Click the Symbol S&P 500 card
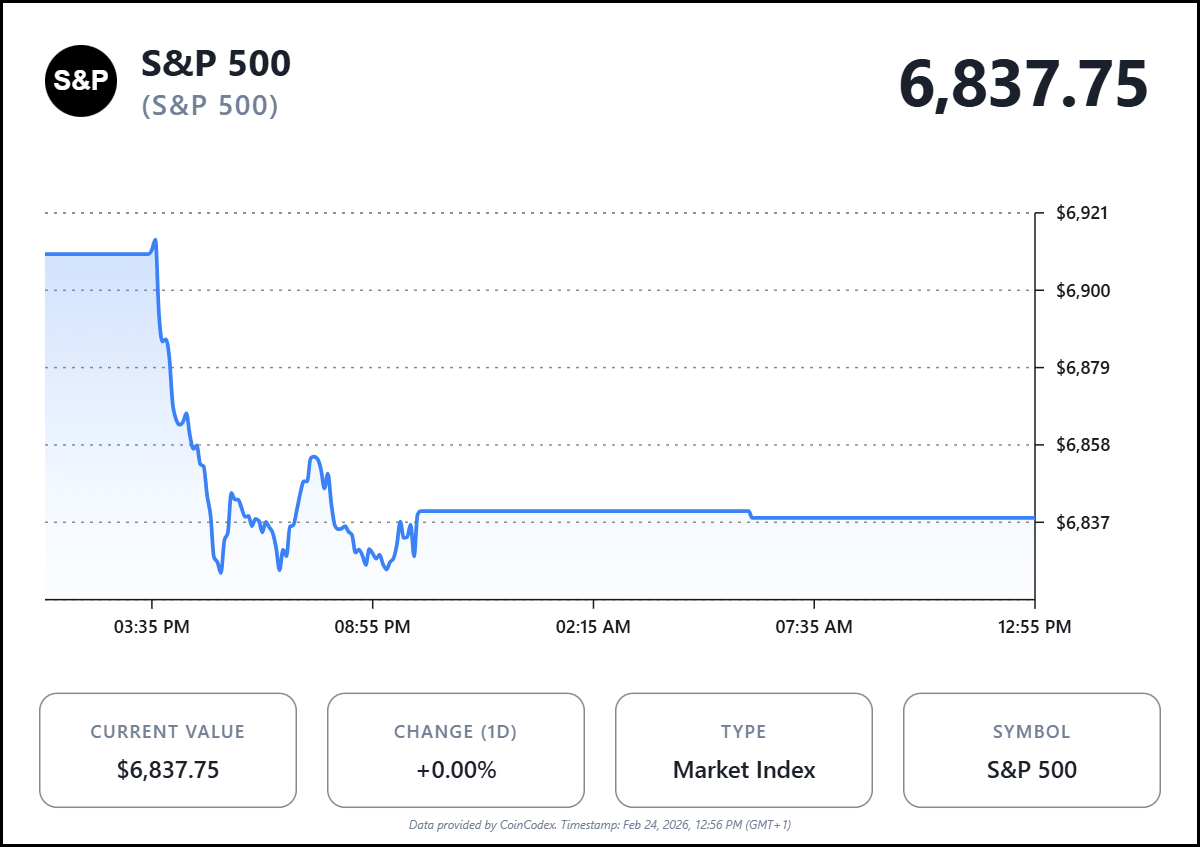The width and height of the screenshot is (1200, 847). coord(1032,750)
